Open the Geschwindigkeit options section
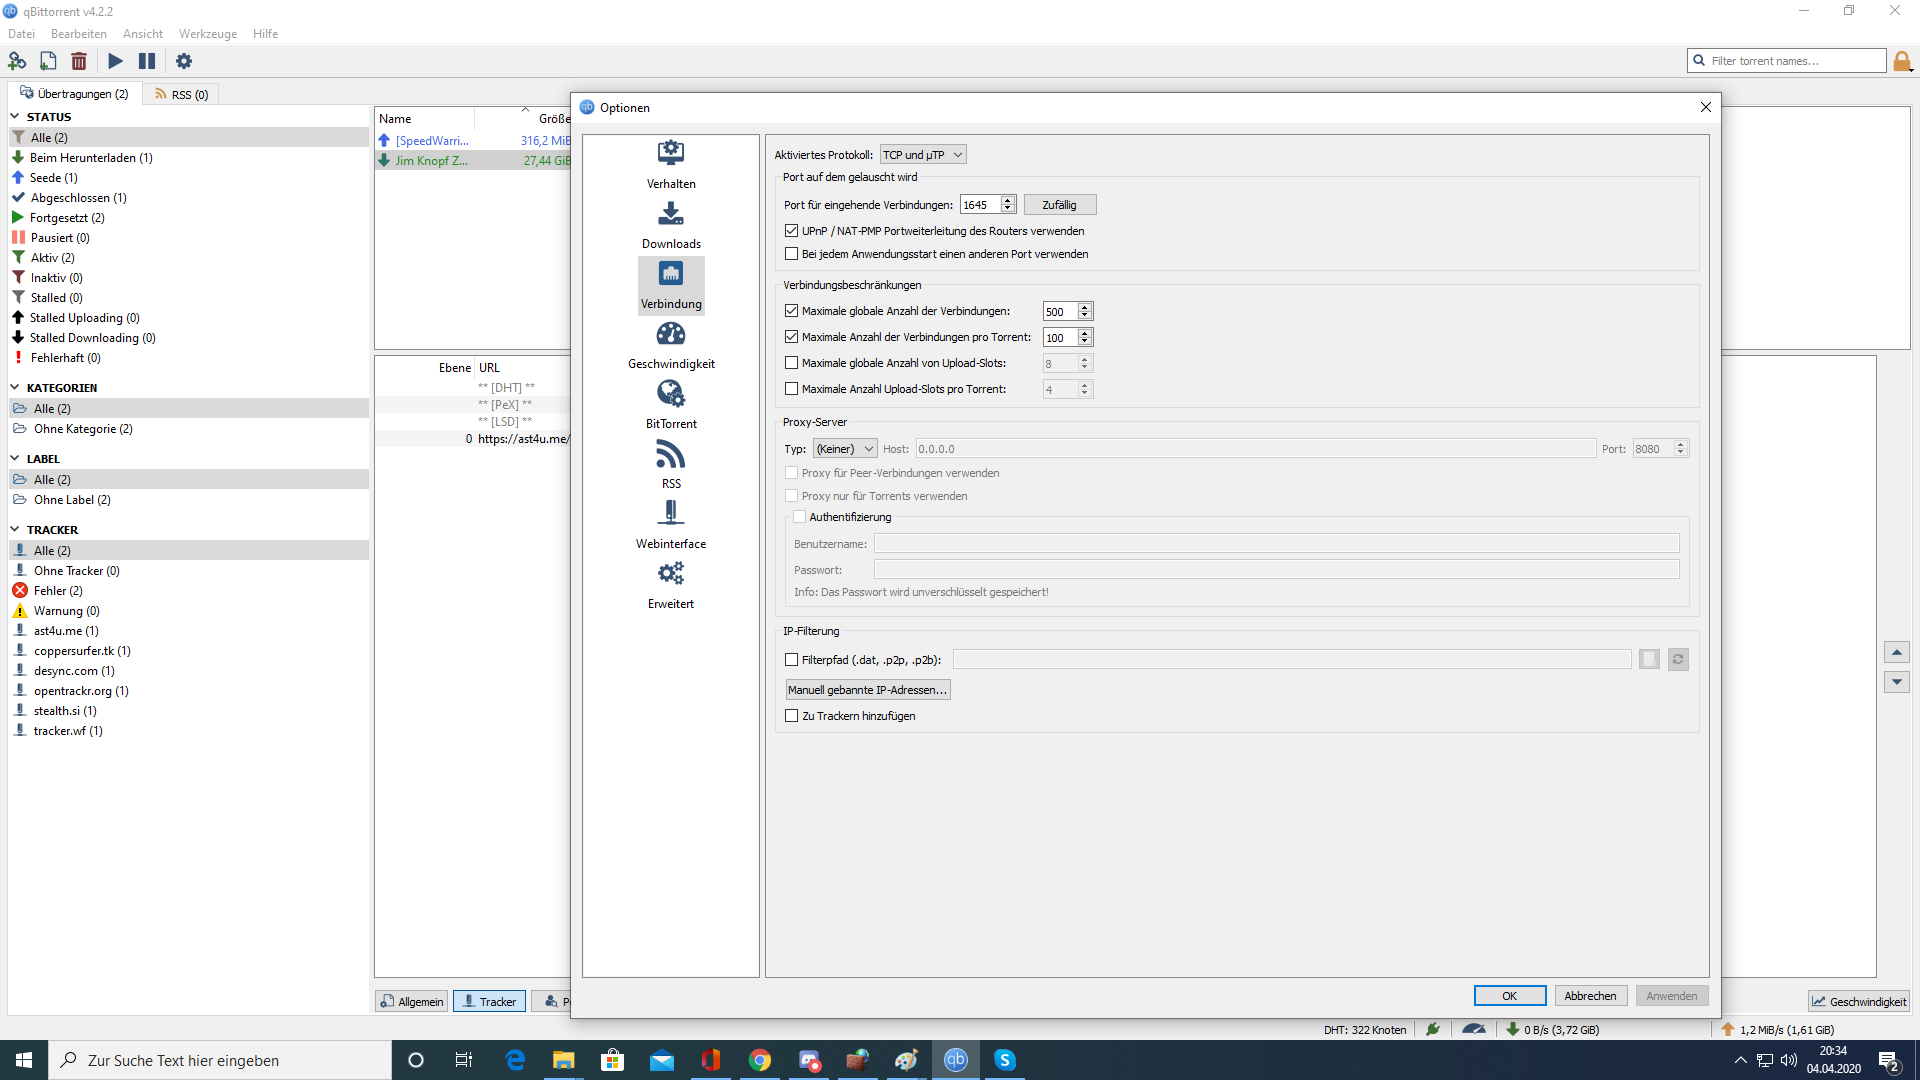The image size is (1920, 1080). (671, 344)
